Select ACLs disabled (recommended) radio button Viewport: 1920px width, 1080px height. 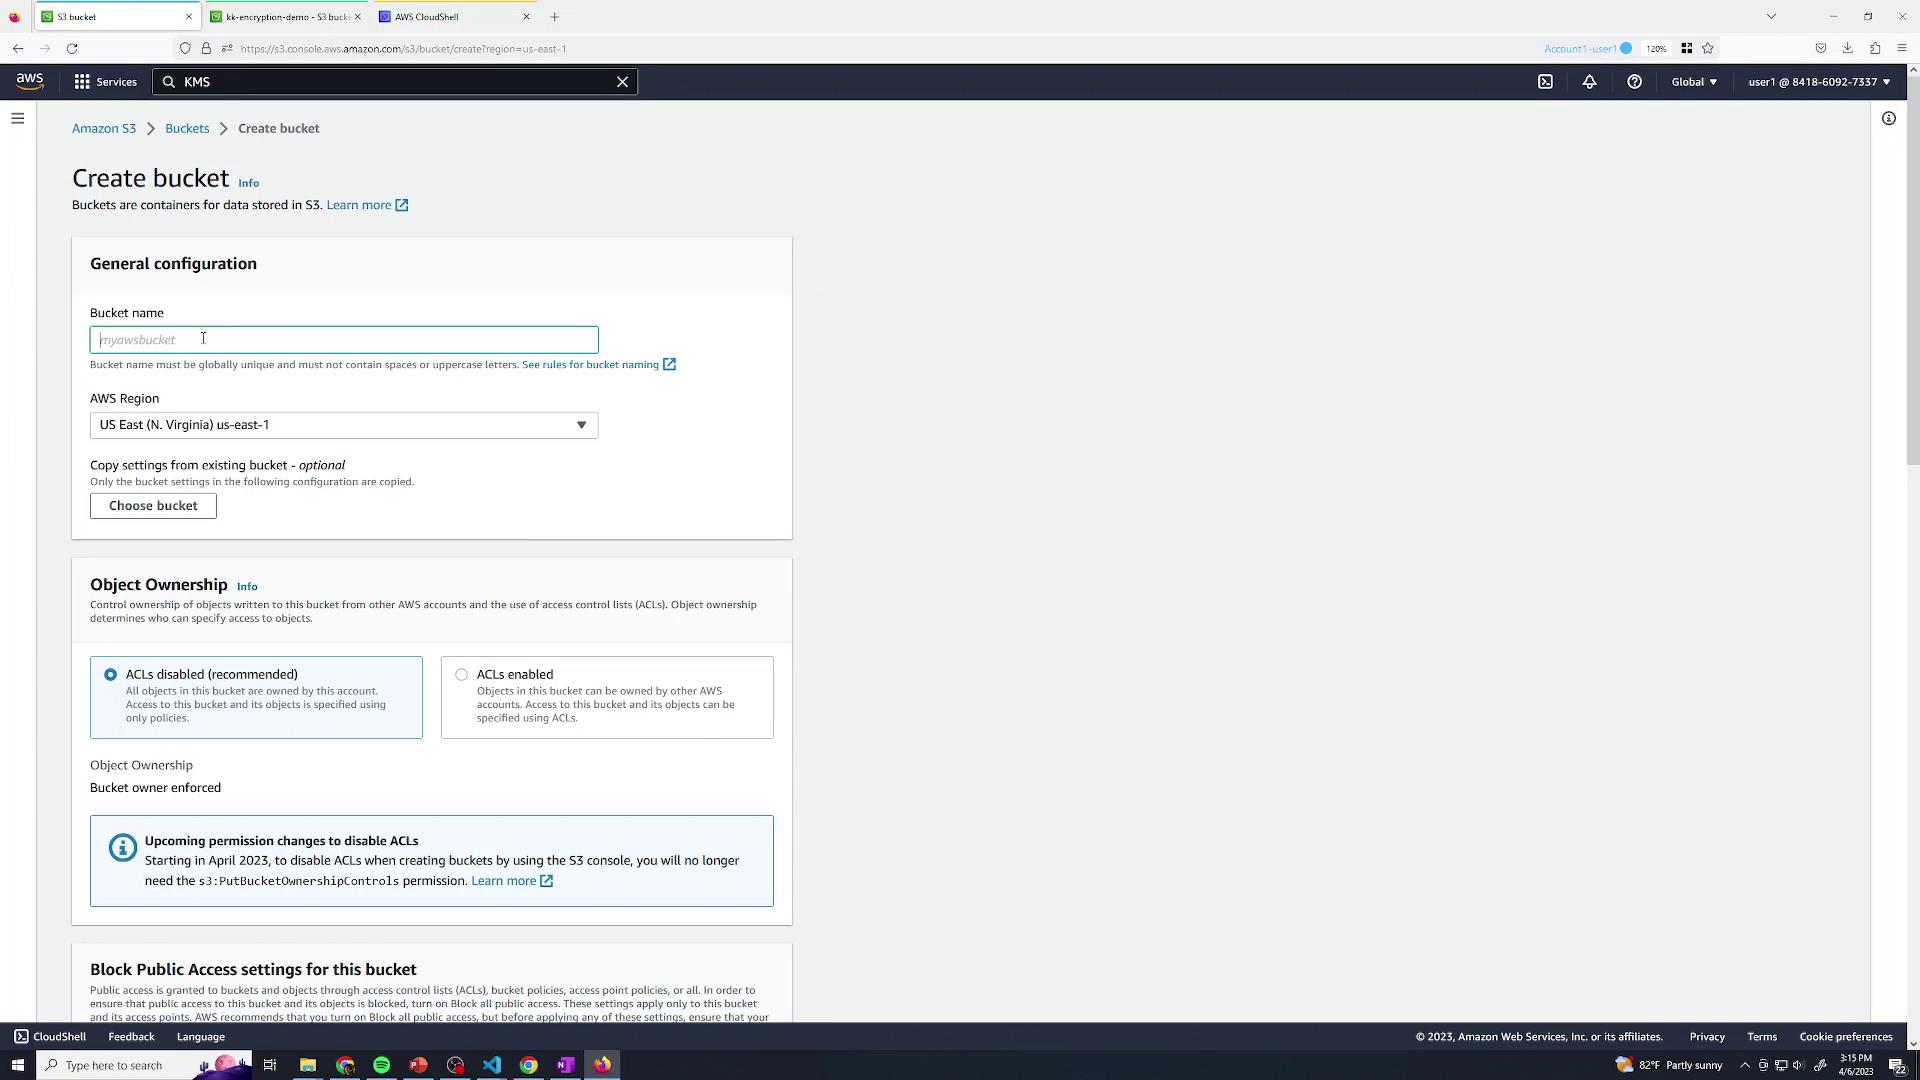(110, 675)
